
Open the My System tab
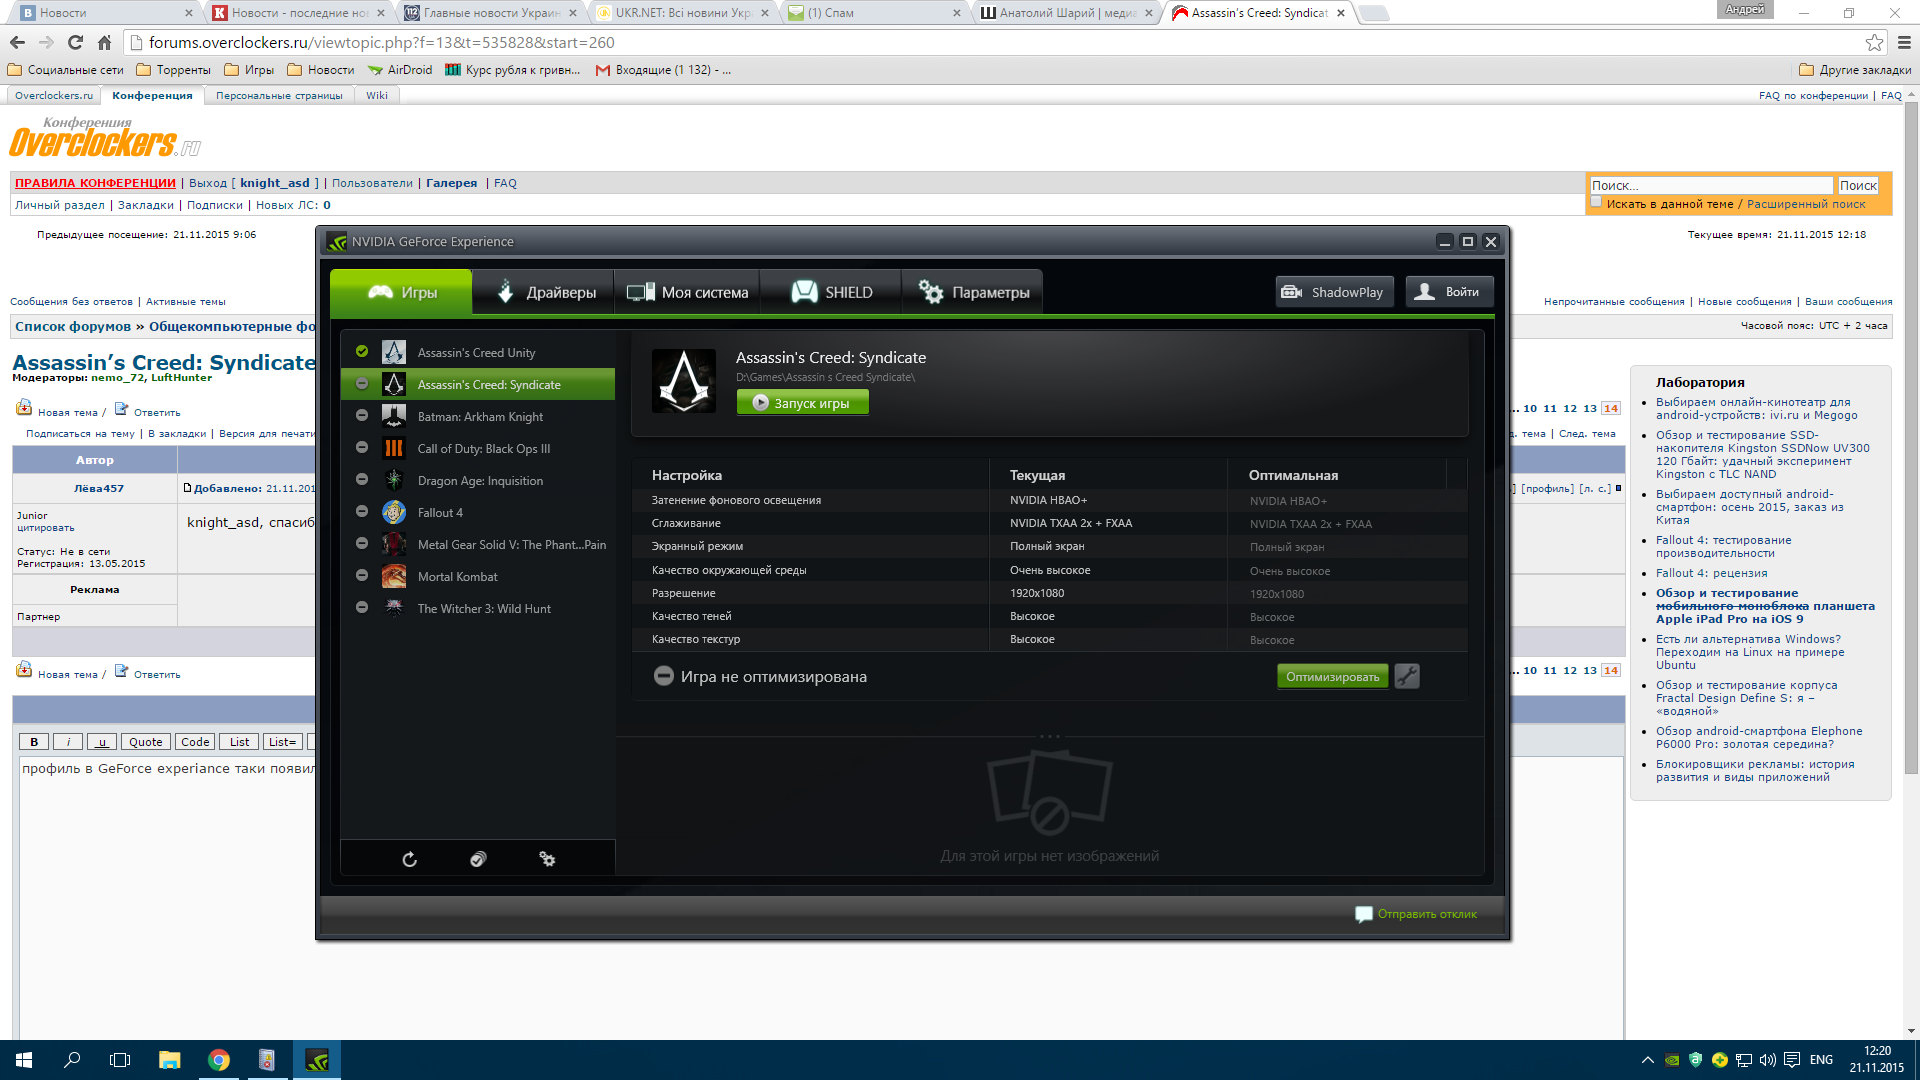tap(687, 292)
